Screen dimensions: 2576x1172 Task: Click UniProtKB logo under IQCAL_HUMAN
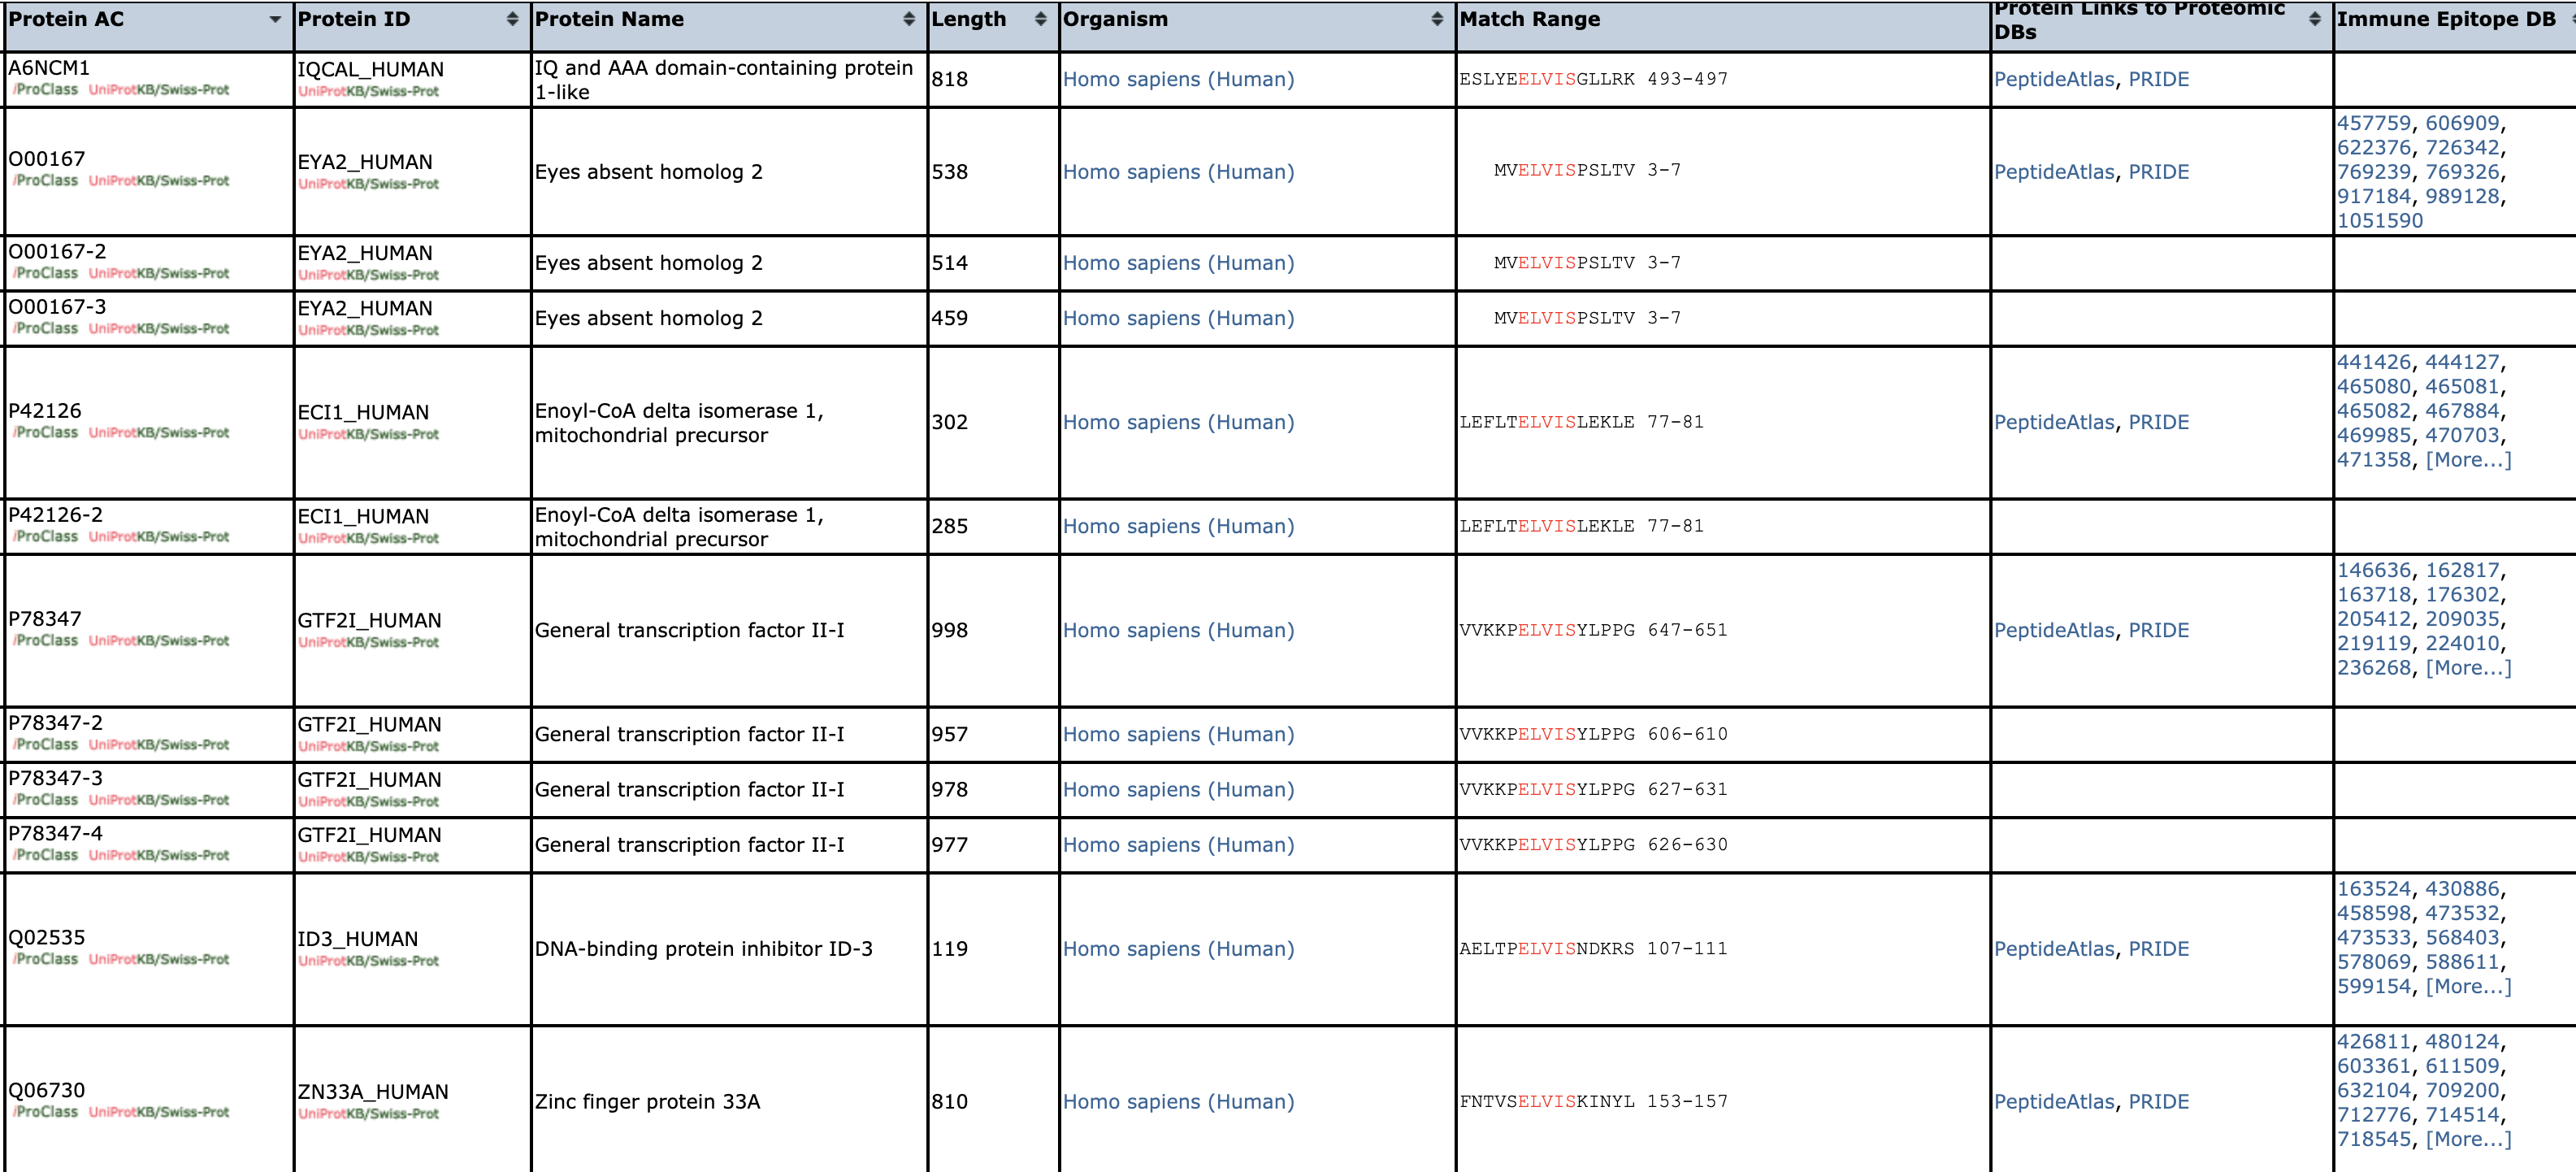point(368,92)
